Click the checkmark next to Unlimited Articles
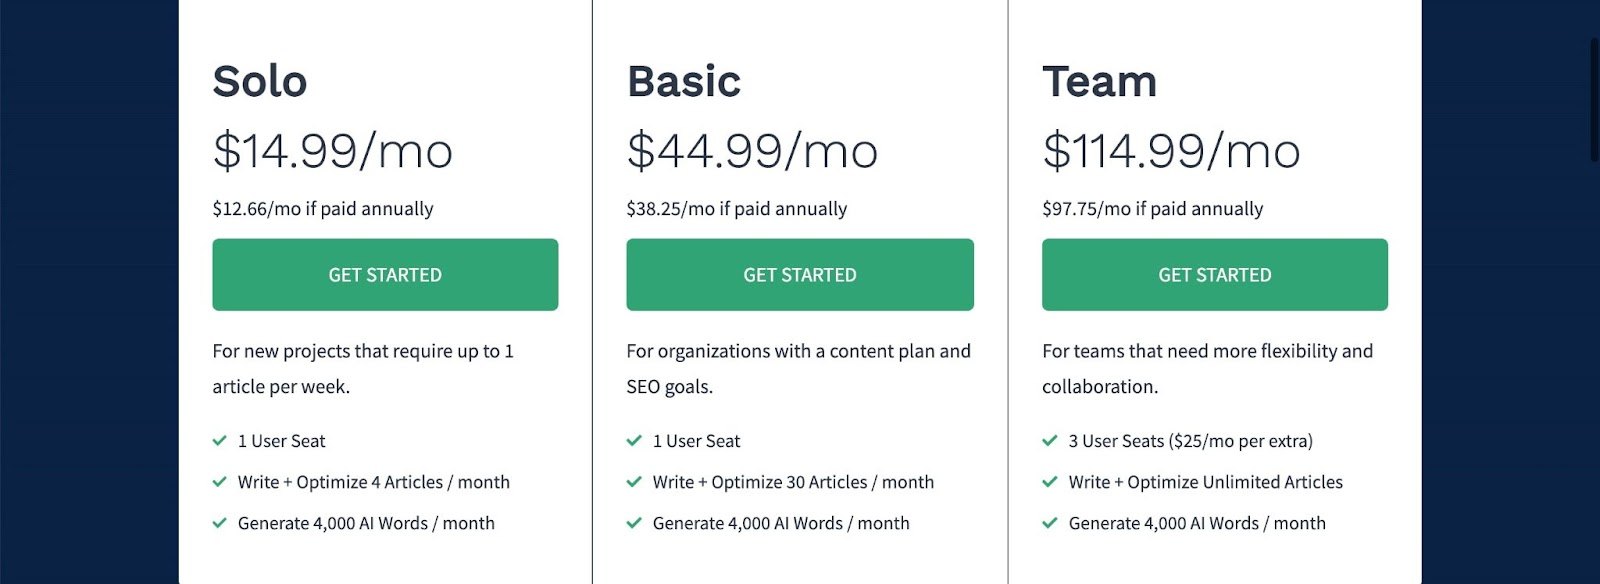Image resolution: width=1600 pixels, height=584 pixels. 1050,482
